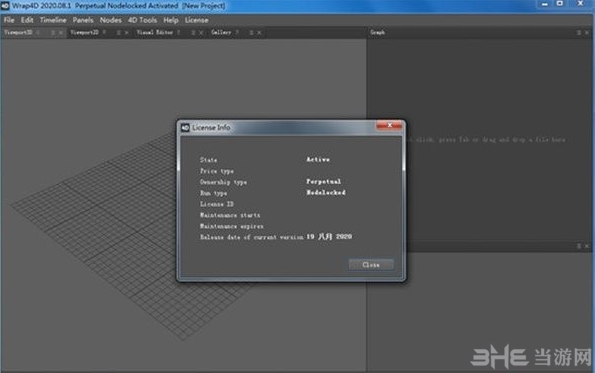Screen dimensions: 595x373
Task: Float the Viewport3D panel using its undock icon
Action: pos(53,33)
